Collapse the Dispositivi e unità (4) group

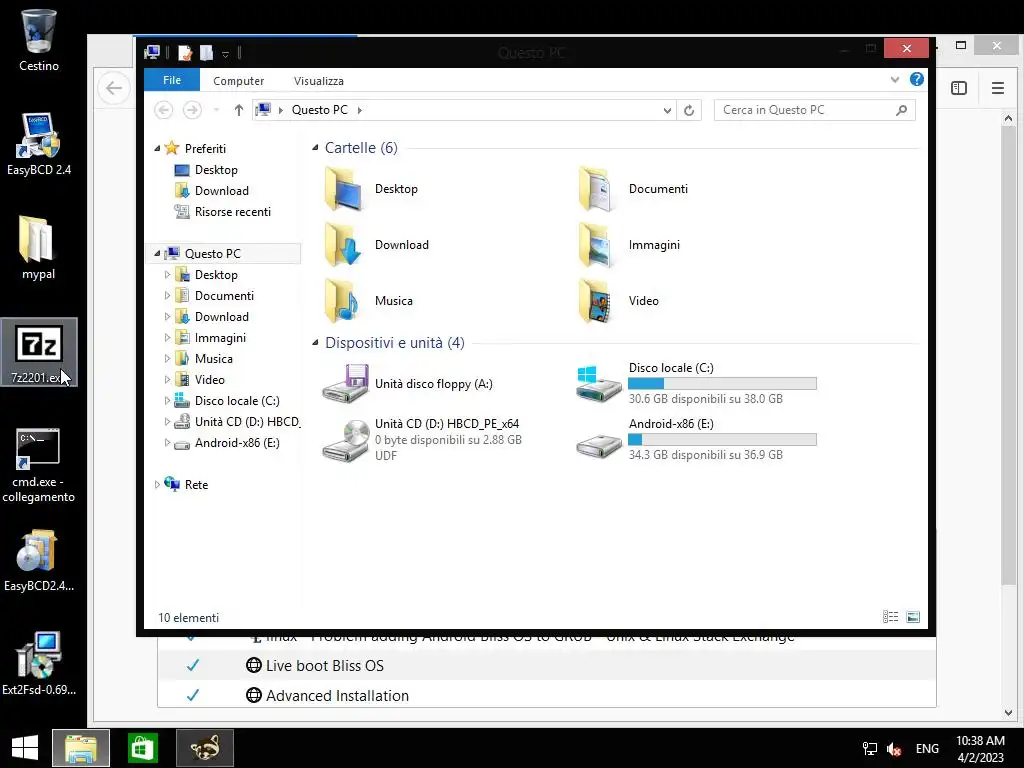click(x=315, y=342)
